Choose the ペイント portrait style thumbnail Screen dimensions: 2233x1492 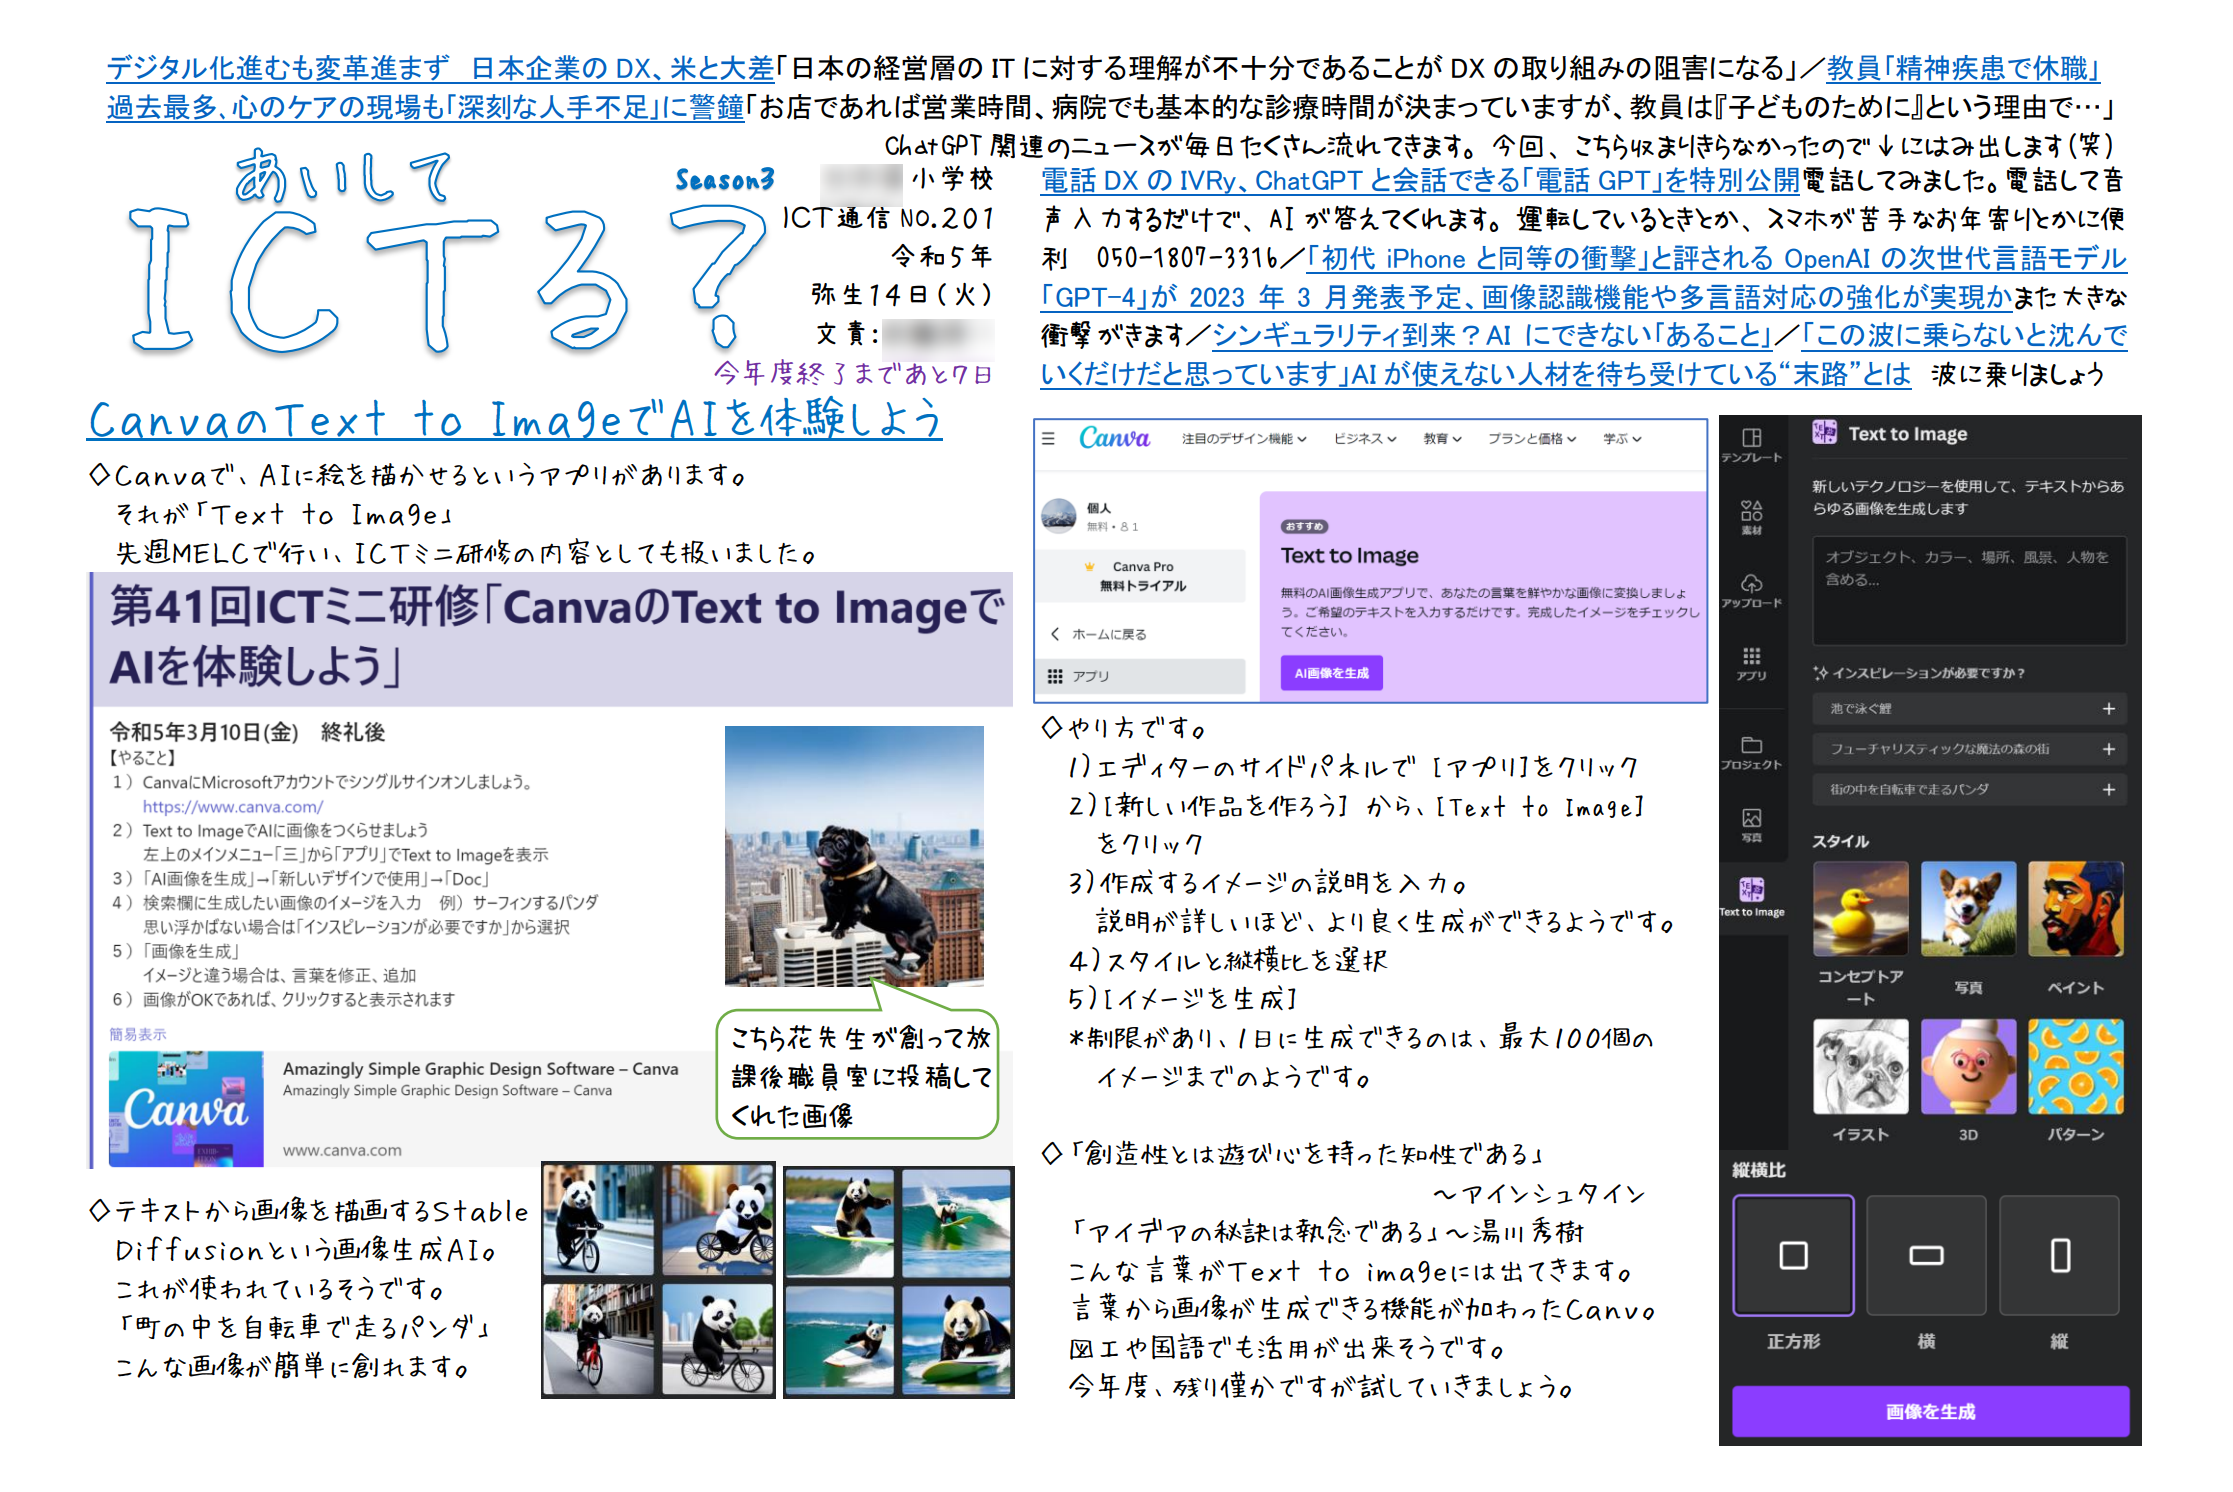(x=2076, y=909)
